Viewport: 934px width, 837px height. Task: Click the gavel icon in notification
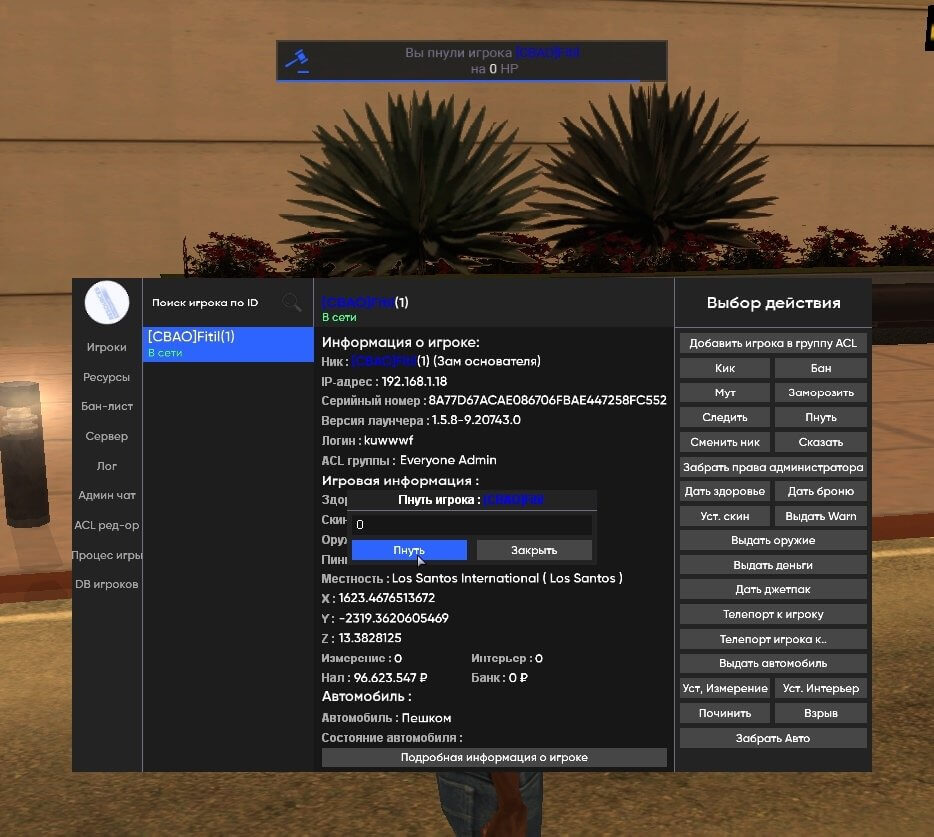[x=297, y=61]
